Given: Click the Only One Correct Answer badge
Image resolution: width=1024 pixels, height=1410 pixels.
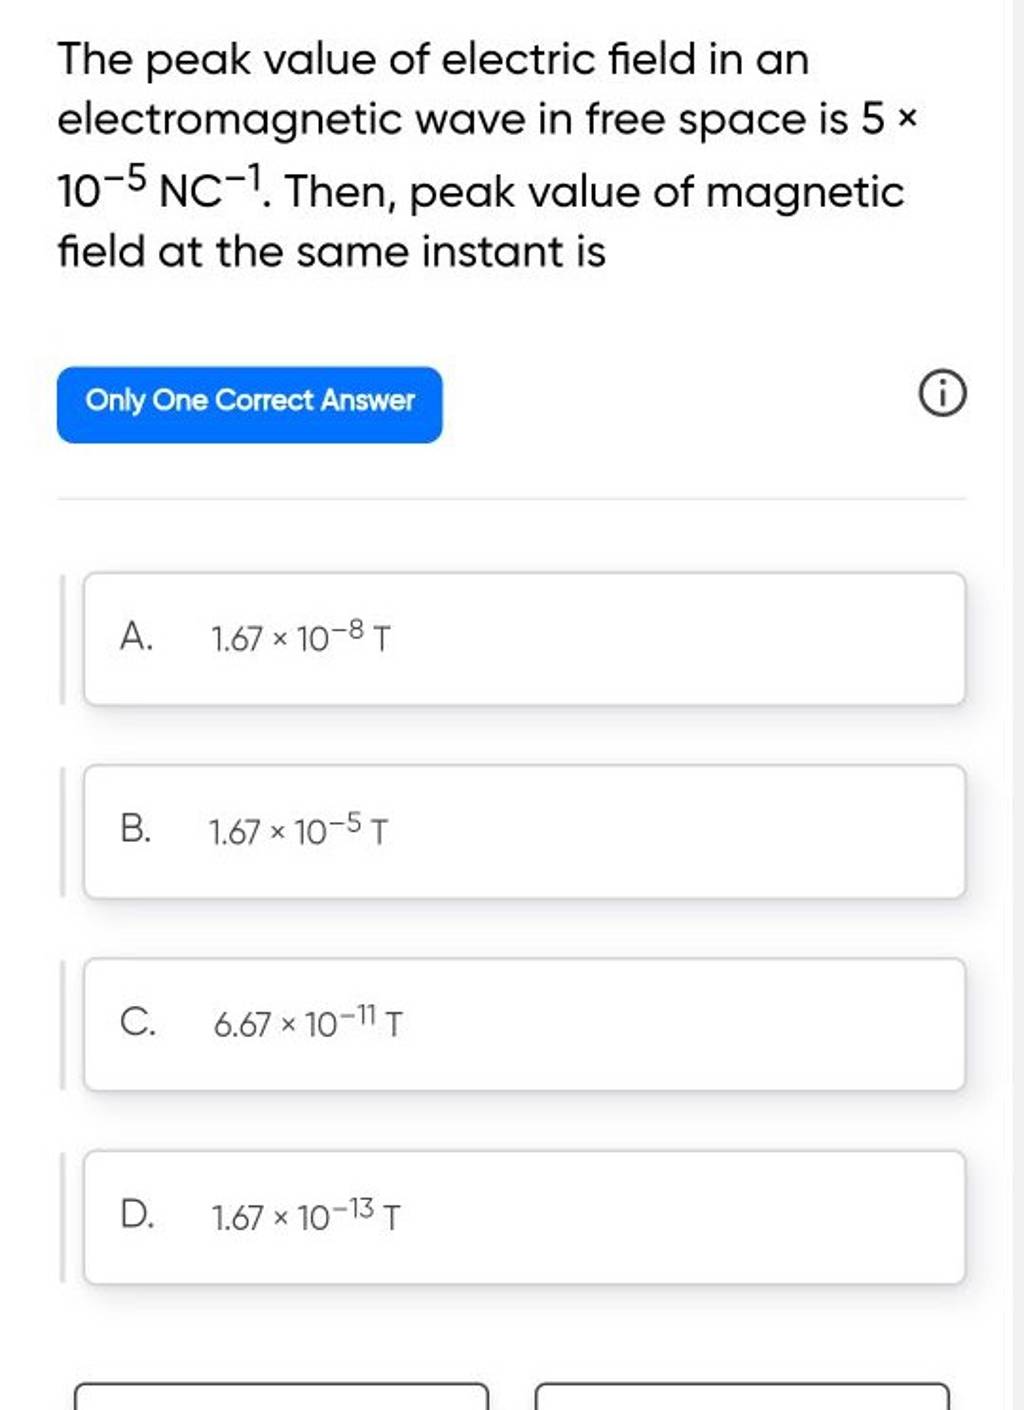Looking at the screenshot, I should pos(249,403).
